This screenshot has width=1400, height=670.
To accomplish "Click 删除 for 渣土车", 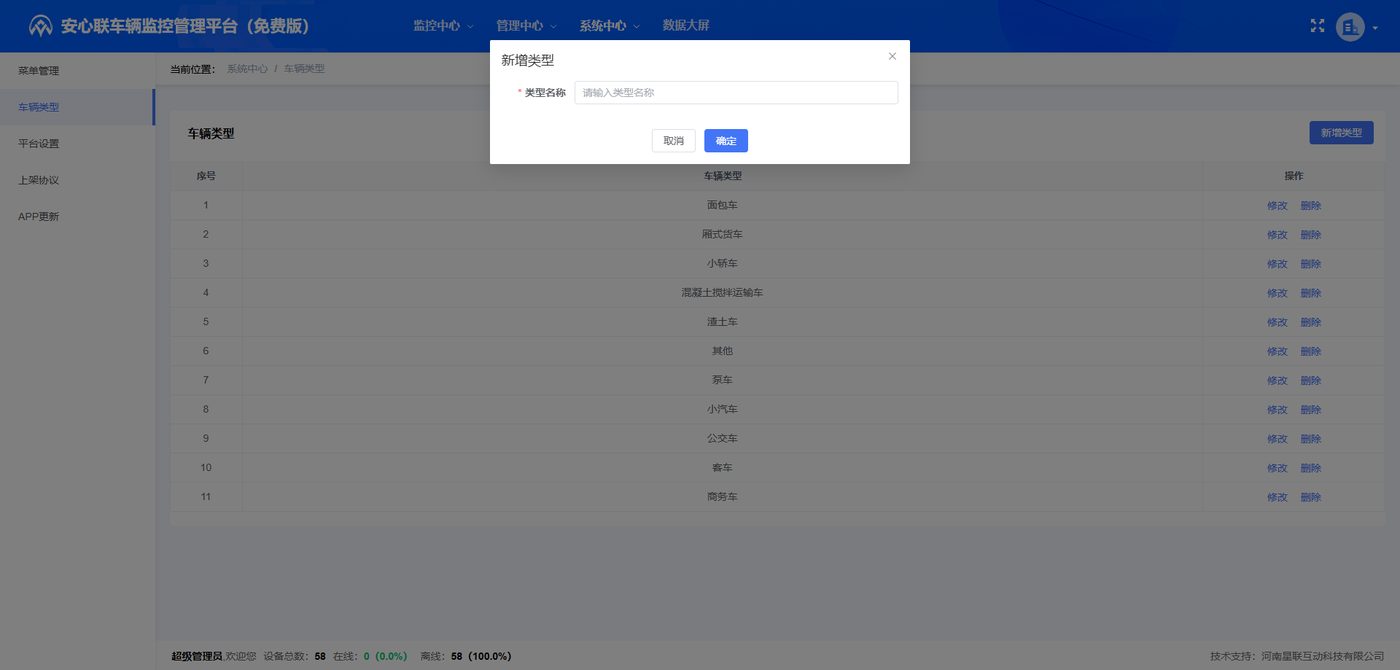I will click(x=1311, y=322).
